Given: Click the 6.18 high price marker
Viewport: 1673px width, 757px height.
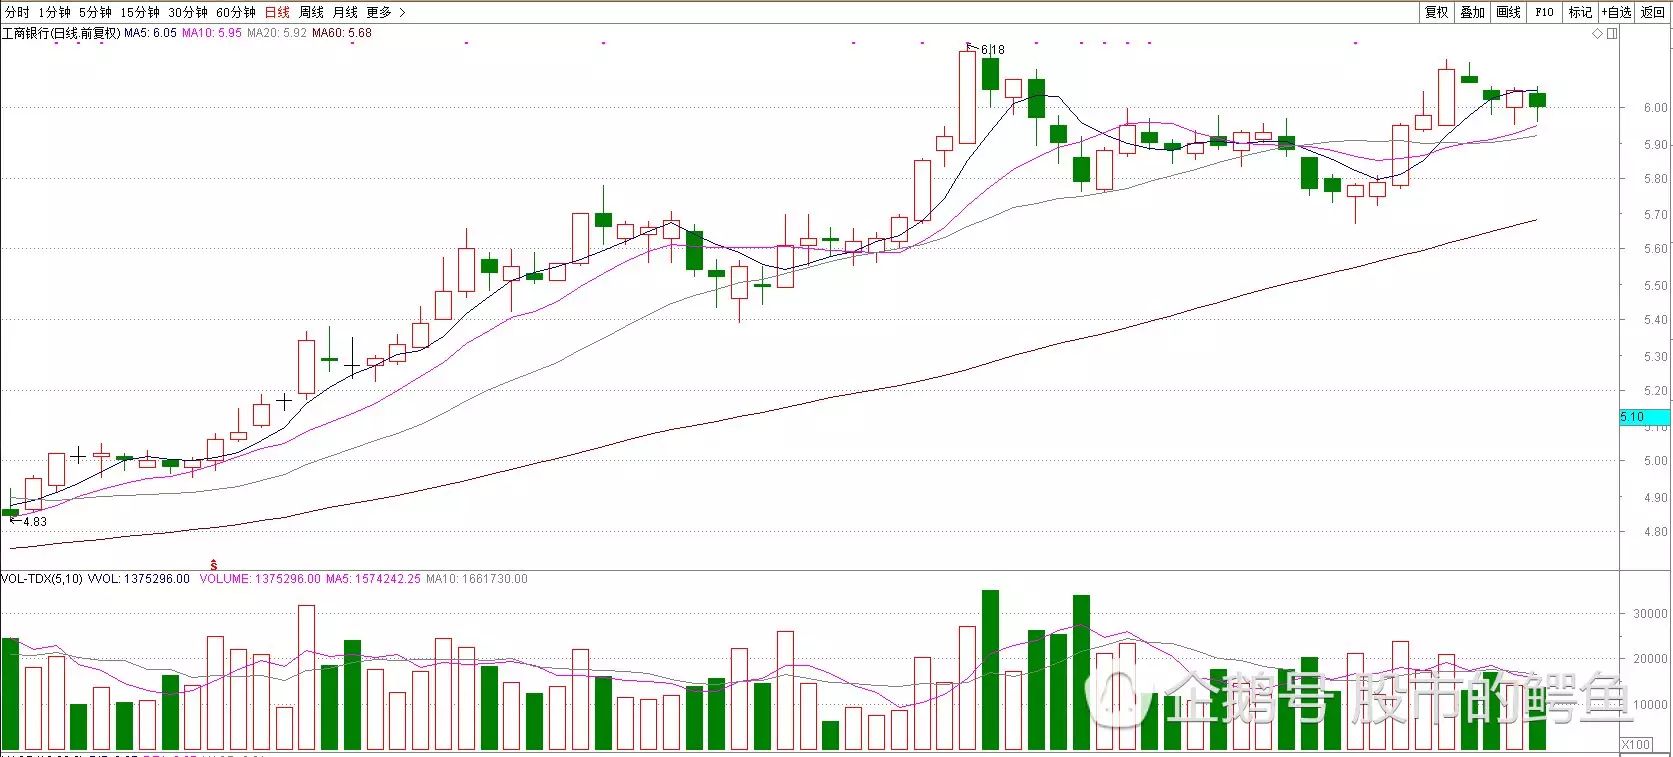Looking at the screenshot, I should 991,49.
